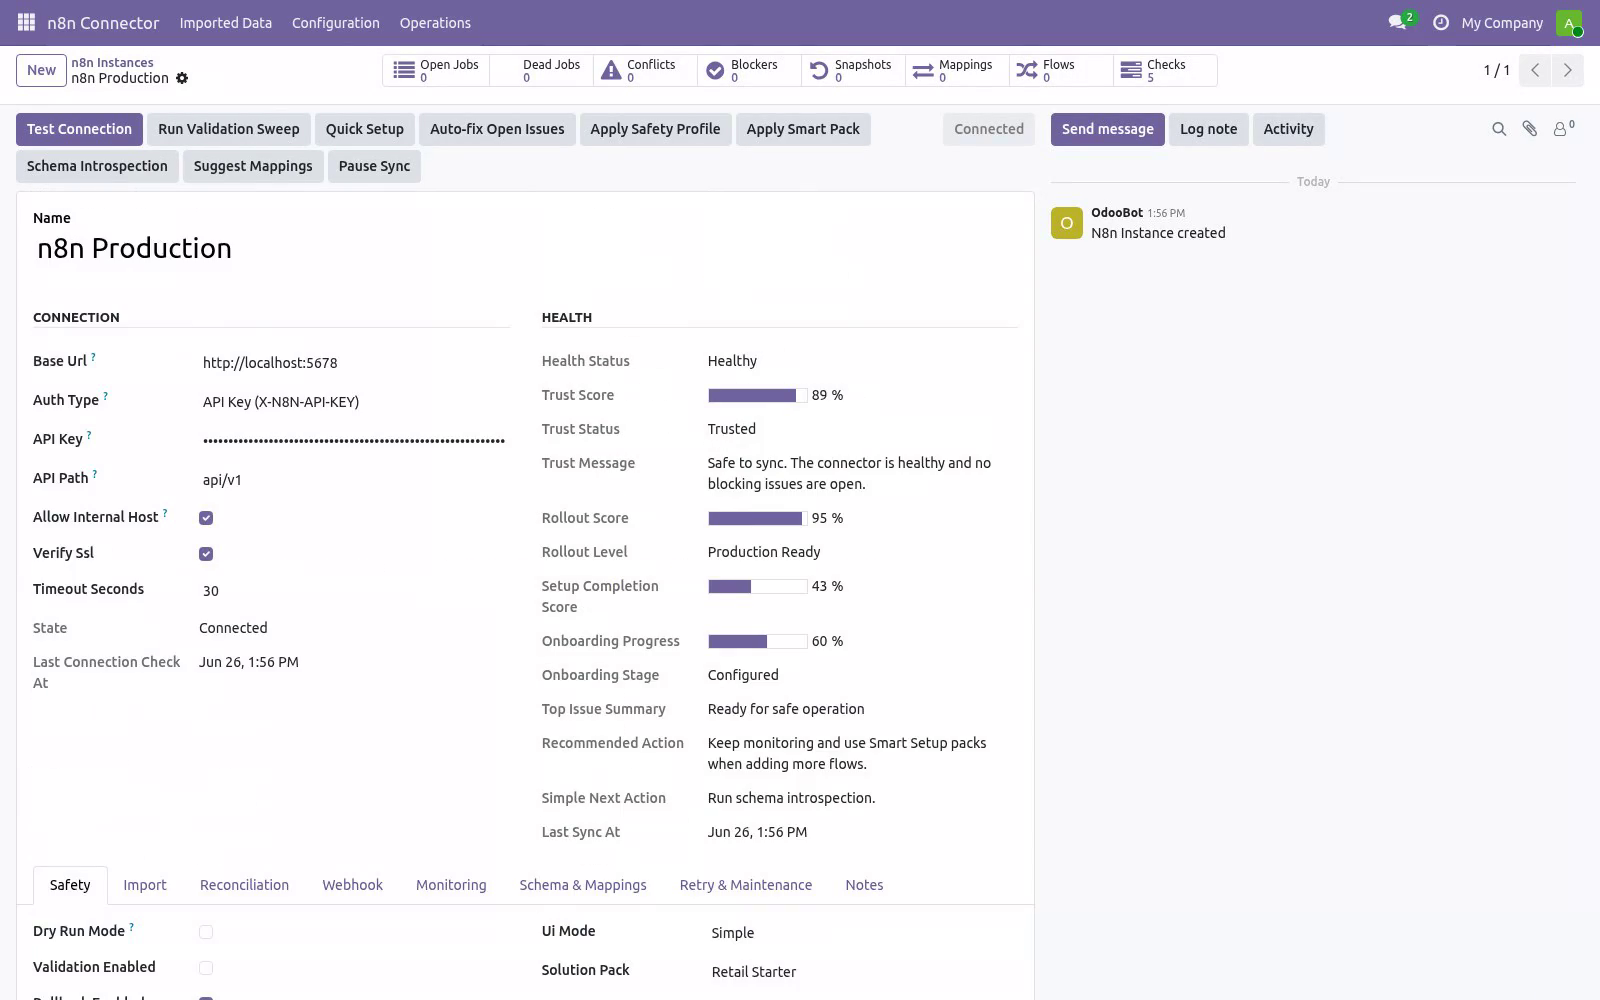Image resolution: width=1600 pixels, height=1000 pixels.
Task: Open Imported Data menu
Action: 226,23
